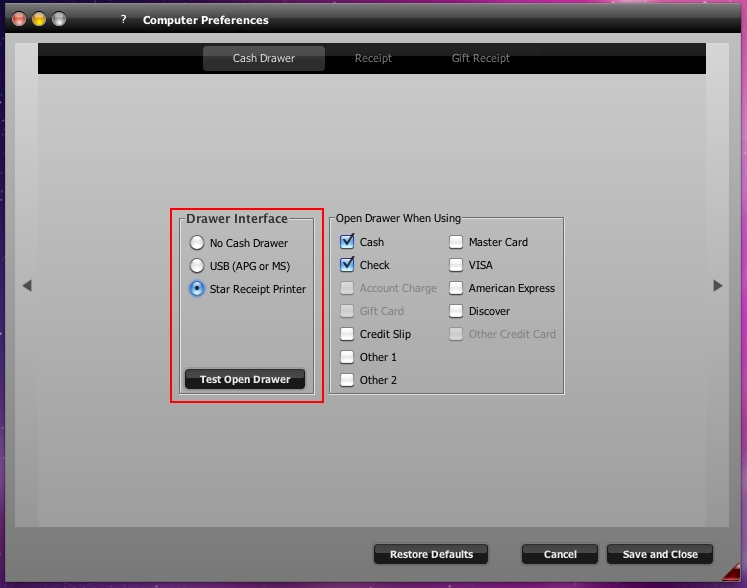This screenshot has width=747, height=588.
Task: Switch to the Receipt tab
Action: [372, 58]
